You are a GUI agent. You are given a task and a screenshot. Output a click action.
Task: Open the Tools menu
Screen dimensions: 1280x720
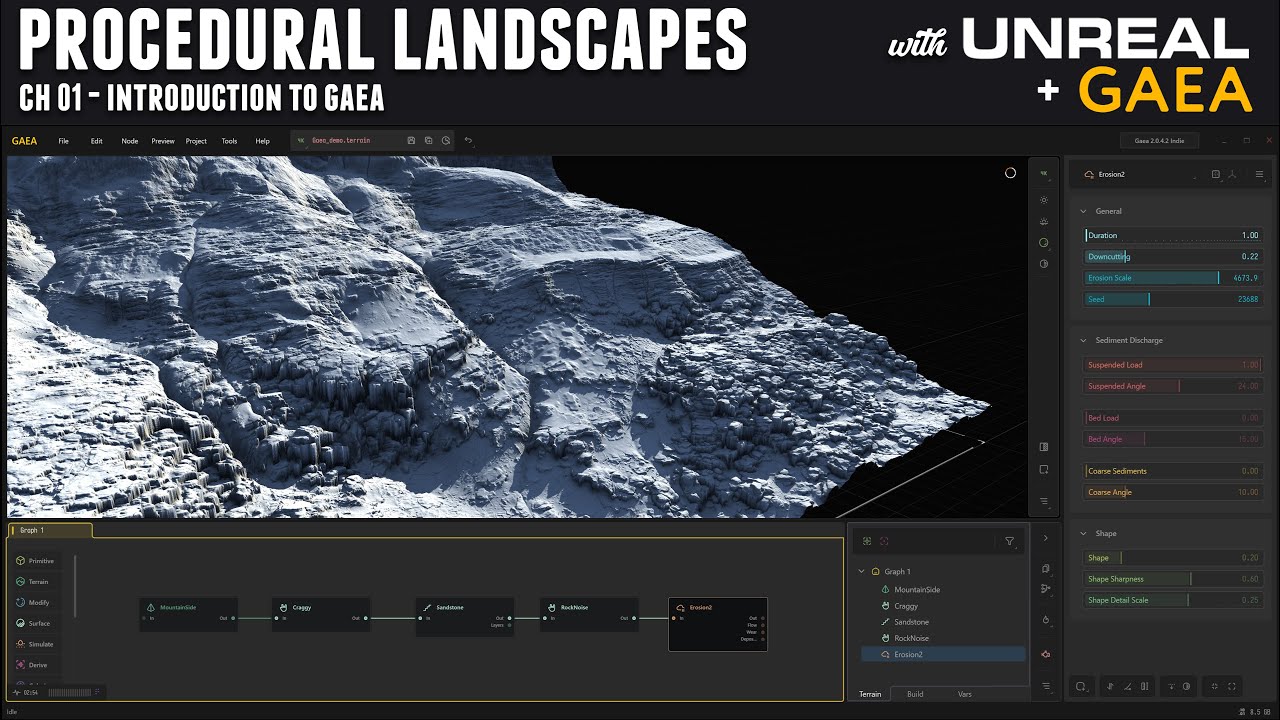(229, 141)
